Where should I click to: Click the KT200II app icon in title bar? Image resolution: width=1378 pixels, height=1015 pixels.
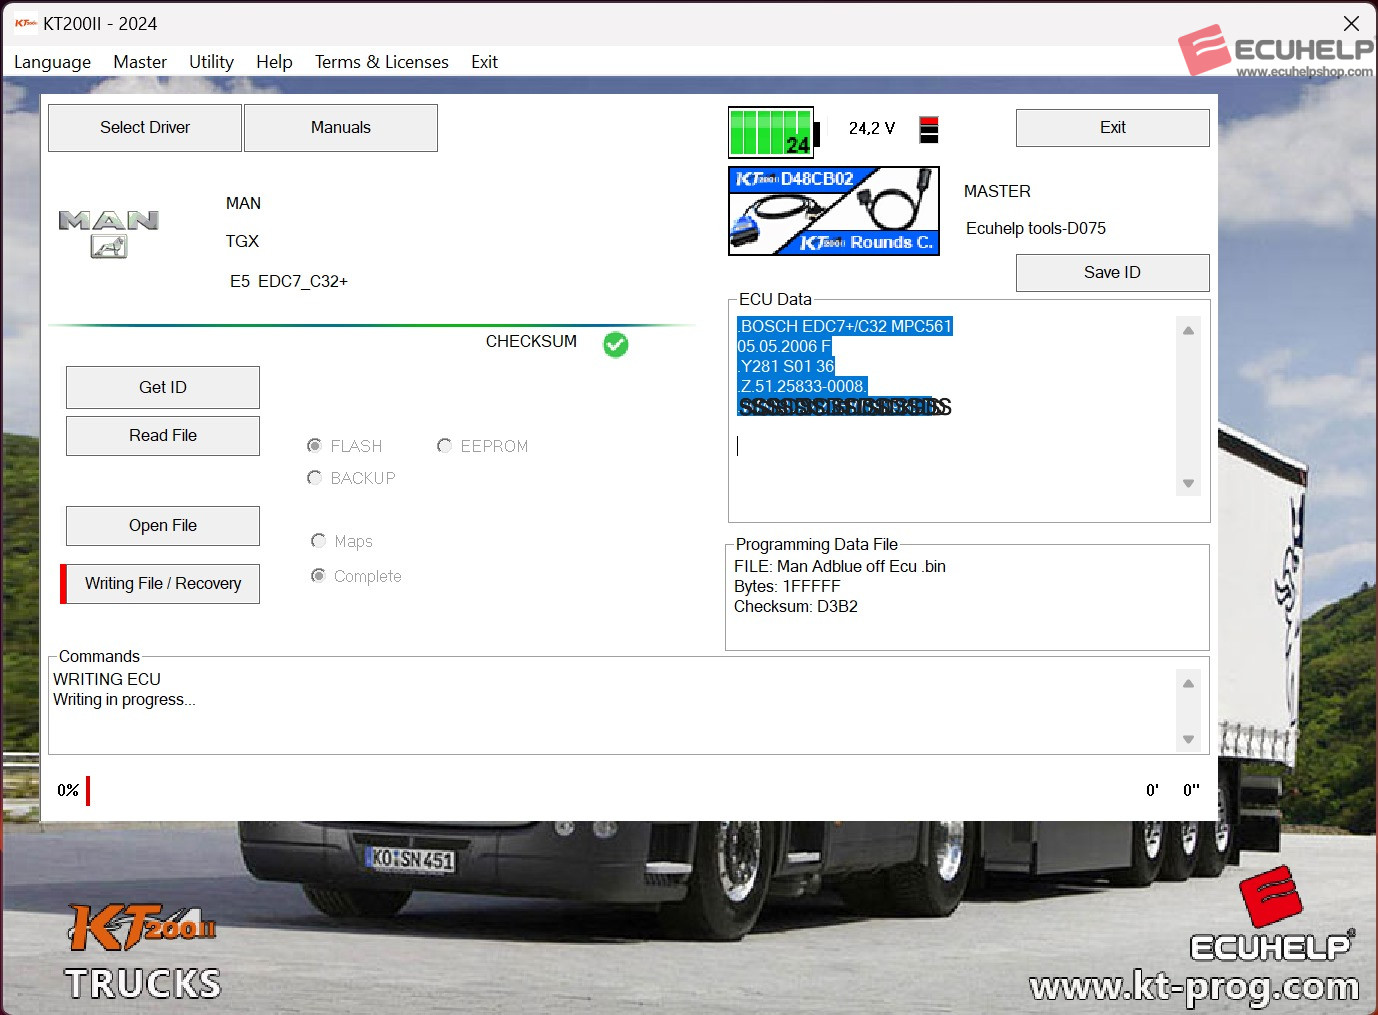tap(25, 23)
